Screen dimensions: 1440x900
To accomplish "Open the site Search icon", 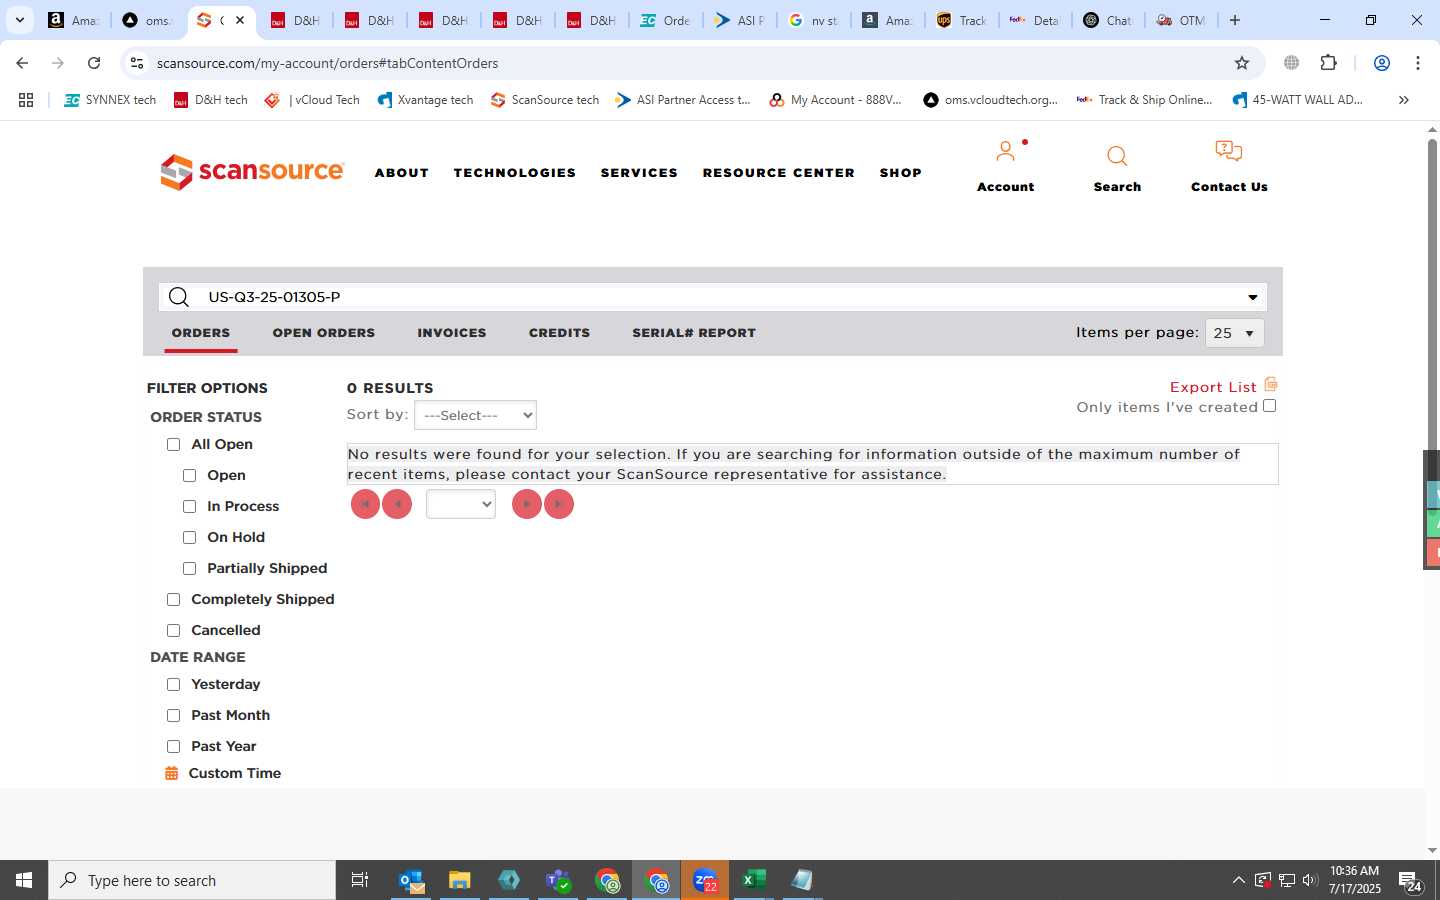I will 1117,156.
